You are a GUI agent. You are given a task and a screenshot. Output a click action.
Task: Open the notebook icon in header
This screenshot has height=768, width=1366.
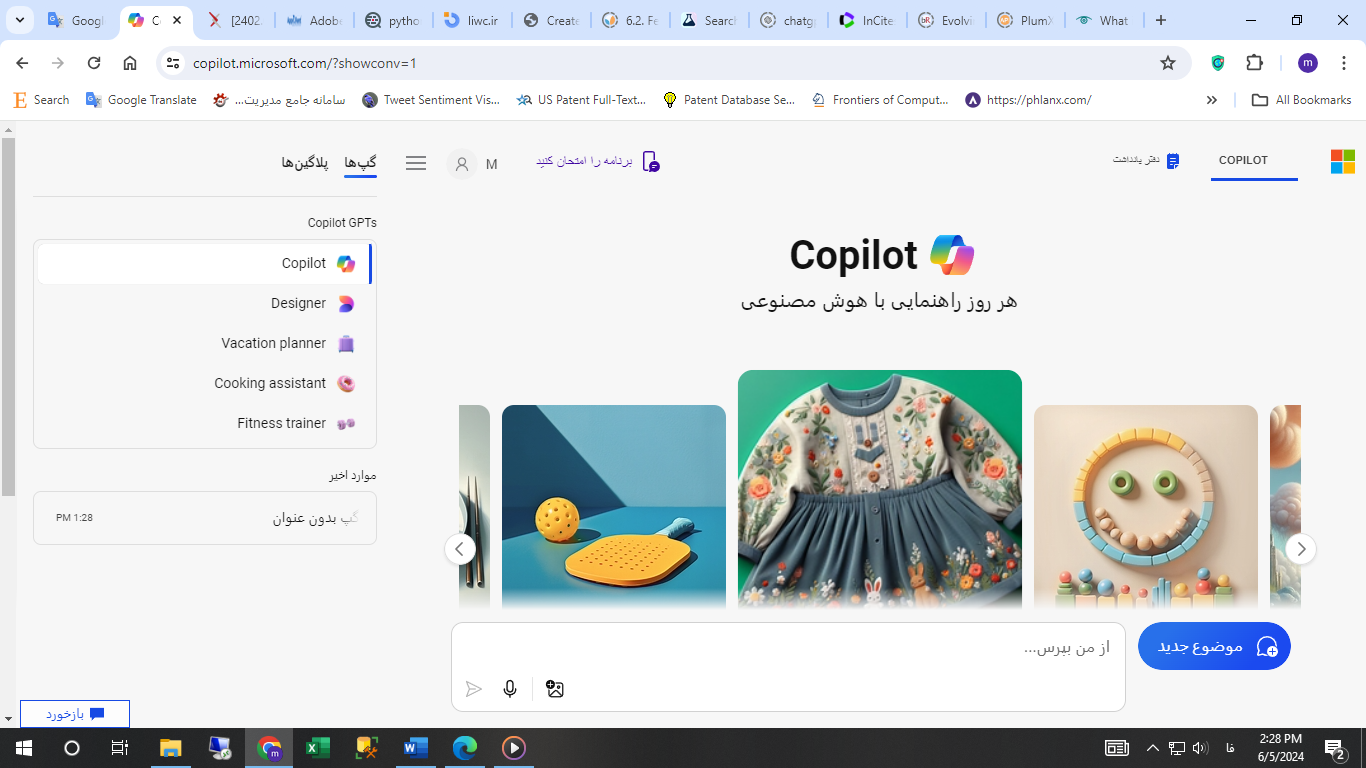click(x=1173, y=161)
